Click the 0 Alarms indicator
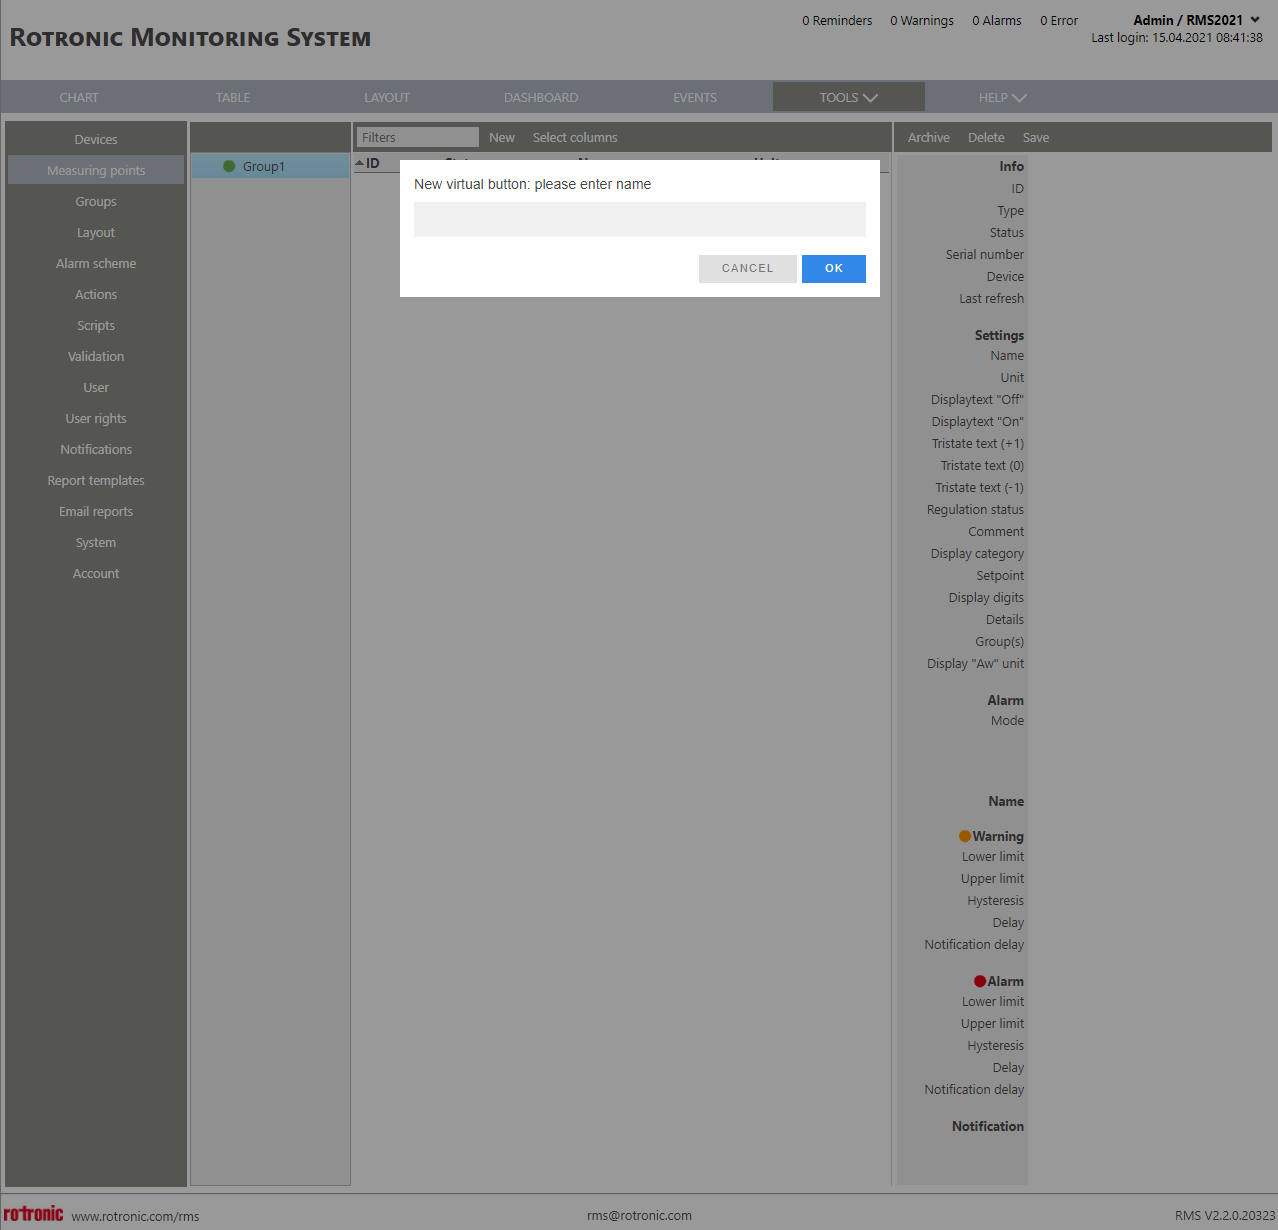Viewport: 1278px width, 1230px height. (997, 20)
